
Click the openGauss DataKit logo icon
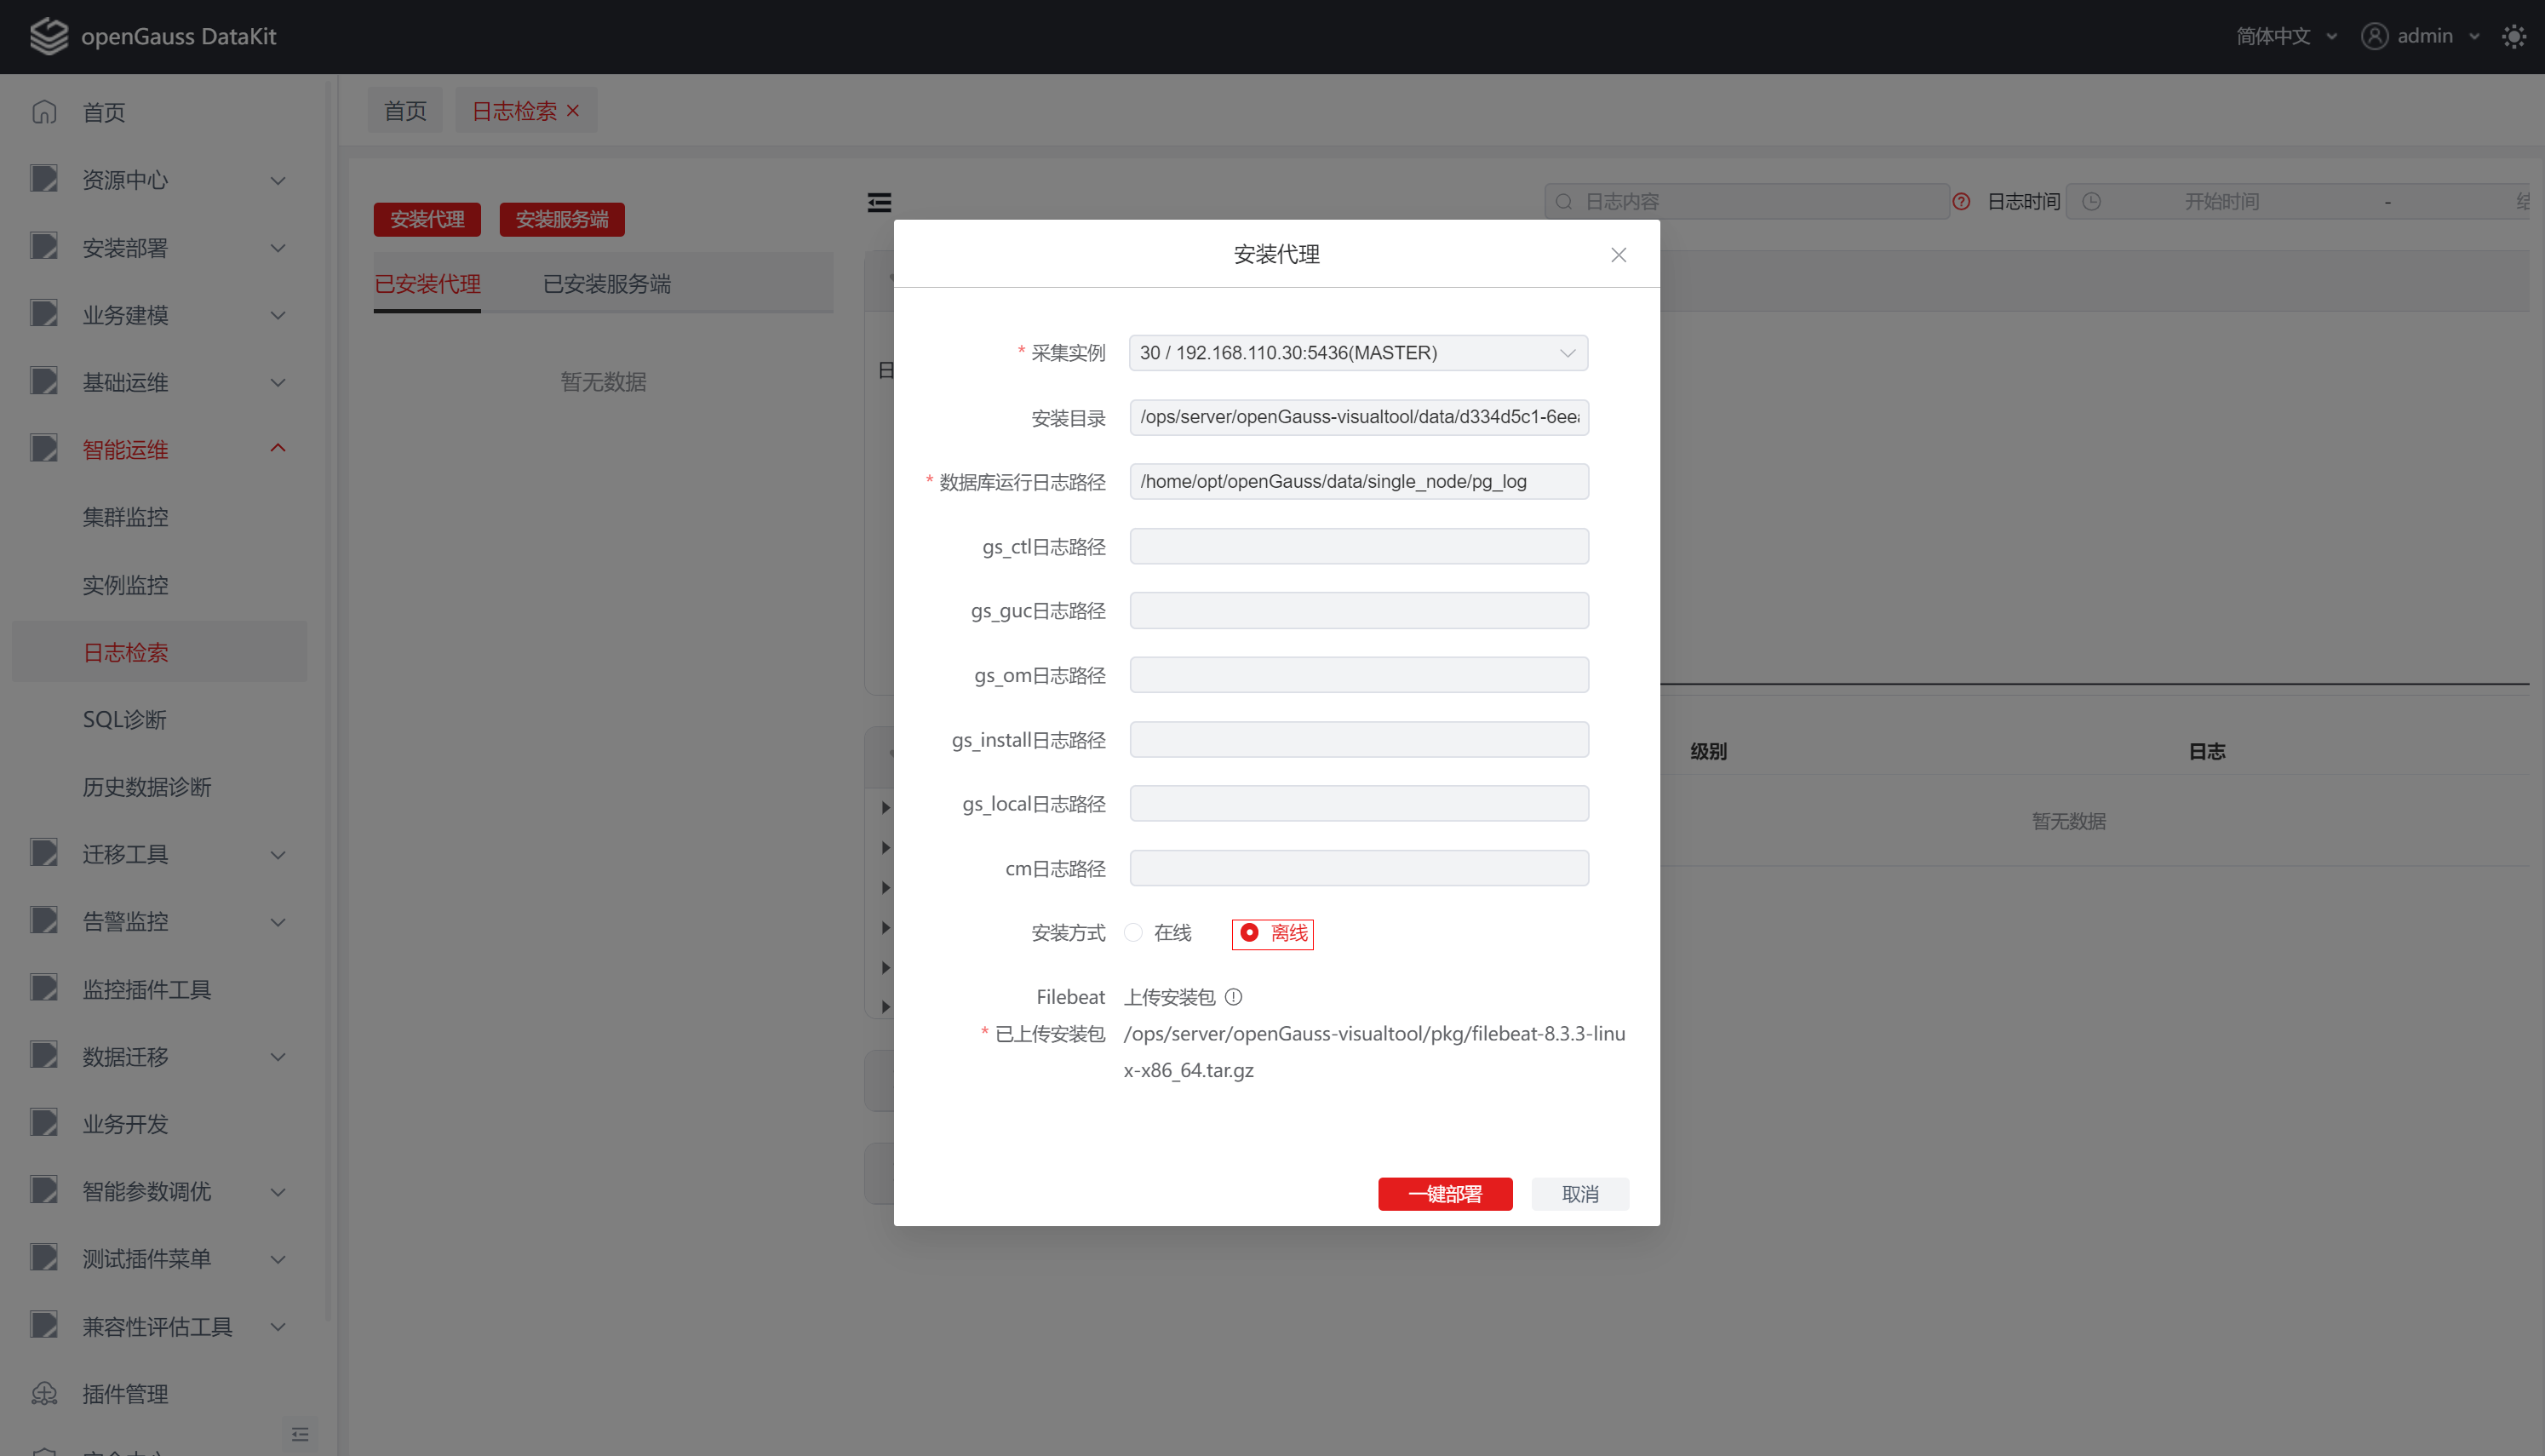pyautogui.click(x=48, y=36)
